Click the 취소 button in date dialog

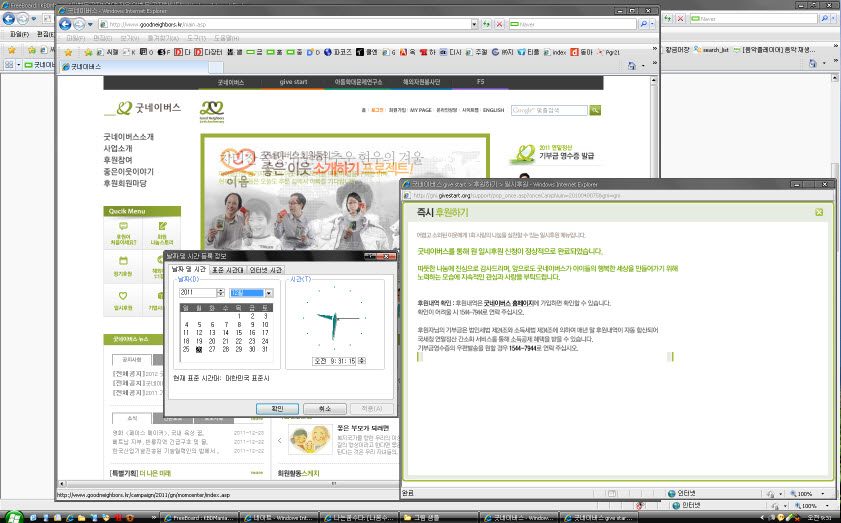coord(324,409)
